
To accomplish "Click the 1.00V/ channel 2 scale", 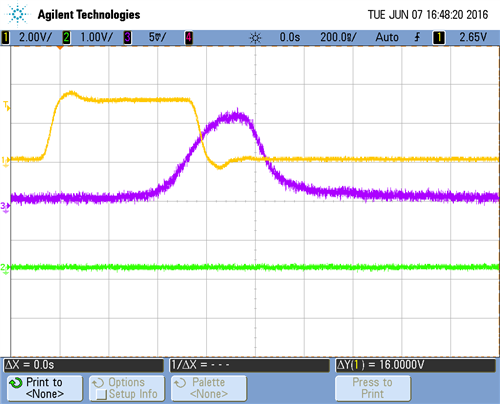I will [97, 37].
